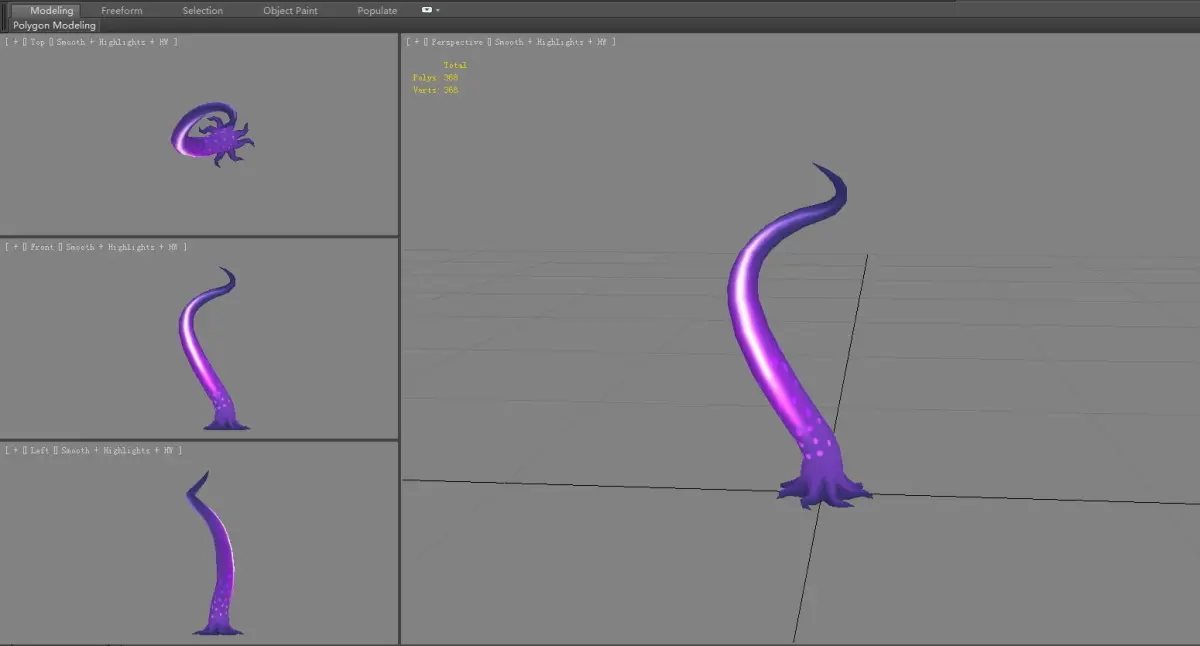
Task: Click the Polys count statistic text
Action: [x=435, y=78]
